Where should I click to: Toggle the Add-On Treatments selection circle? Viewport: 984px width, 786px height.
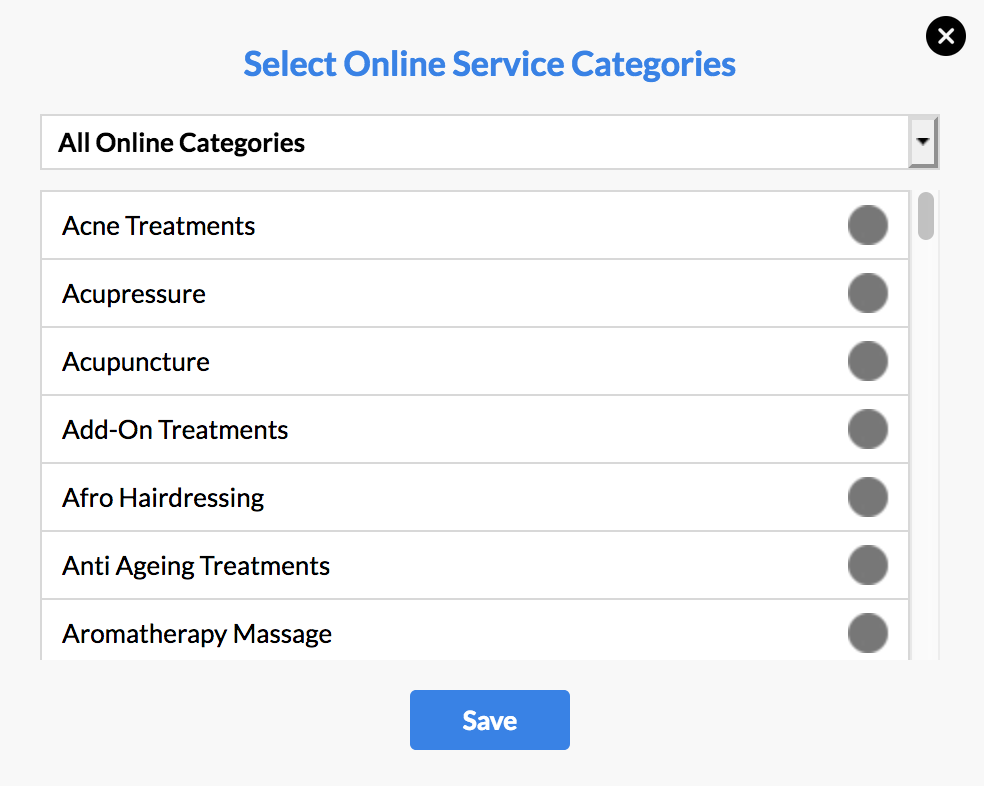(867, 430)
